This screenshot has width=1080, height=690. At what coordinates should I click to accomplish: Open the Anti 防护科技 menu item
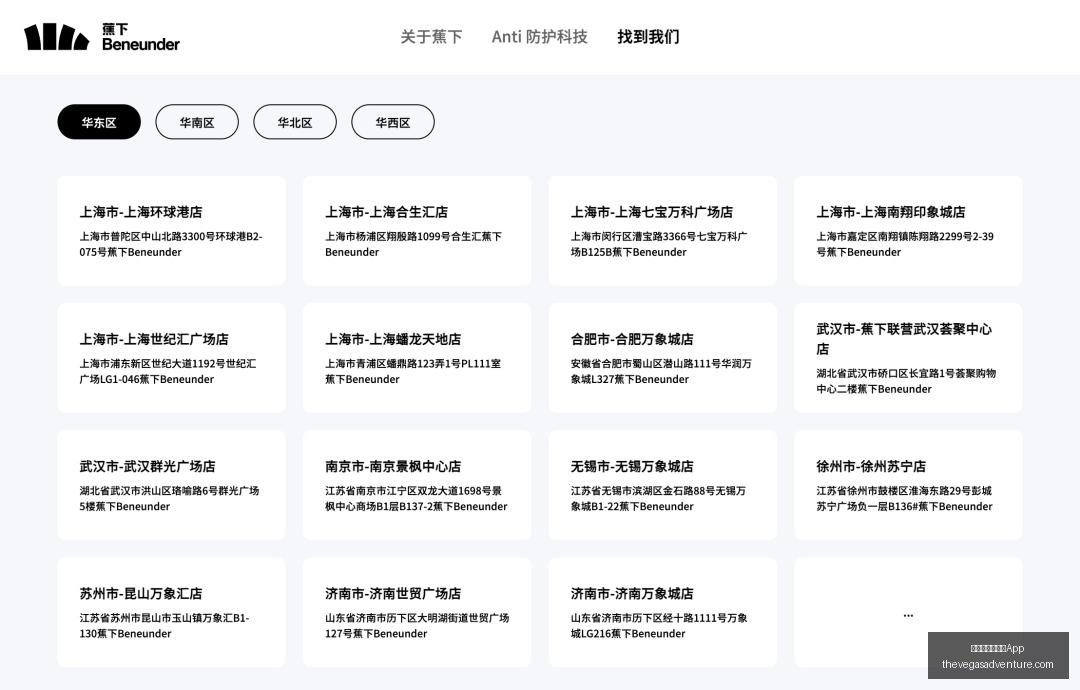point(539,37)
